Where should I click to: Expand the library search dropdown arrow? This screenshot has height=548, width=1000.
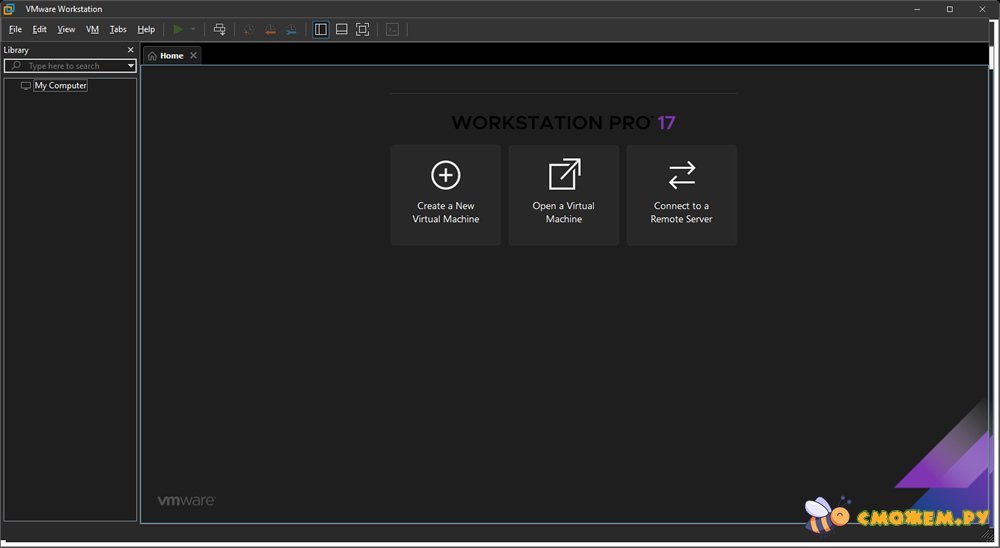click(131, 66)
